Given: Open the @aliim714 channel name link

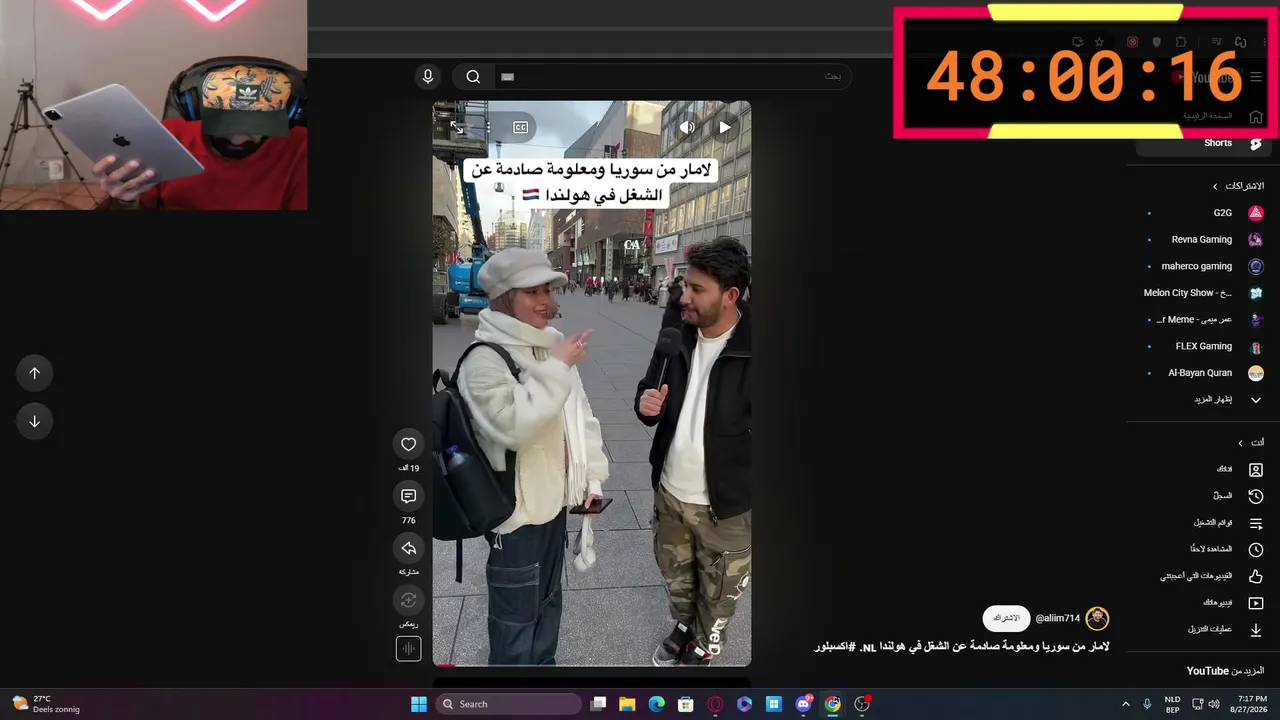Looking at the screenshot, I should pyautogui.click(x=1057, y=618).
